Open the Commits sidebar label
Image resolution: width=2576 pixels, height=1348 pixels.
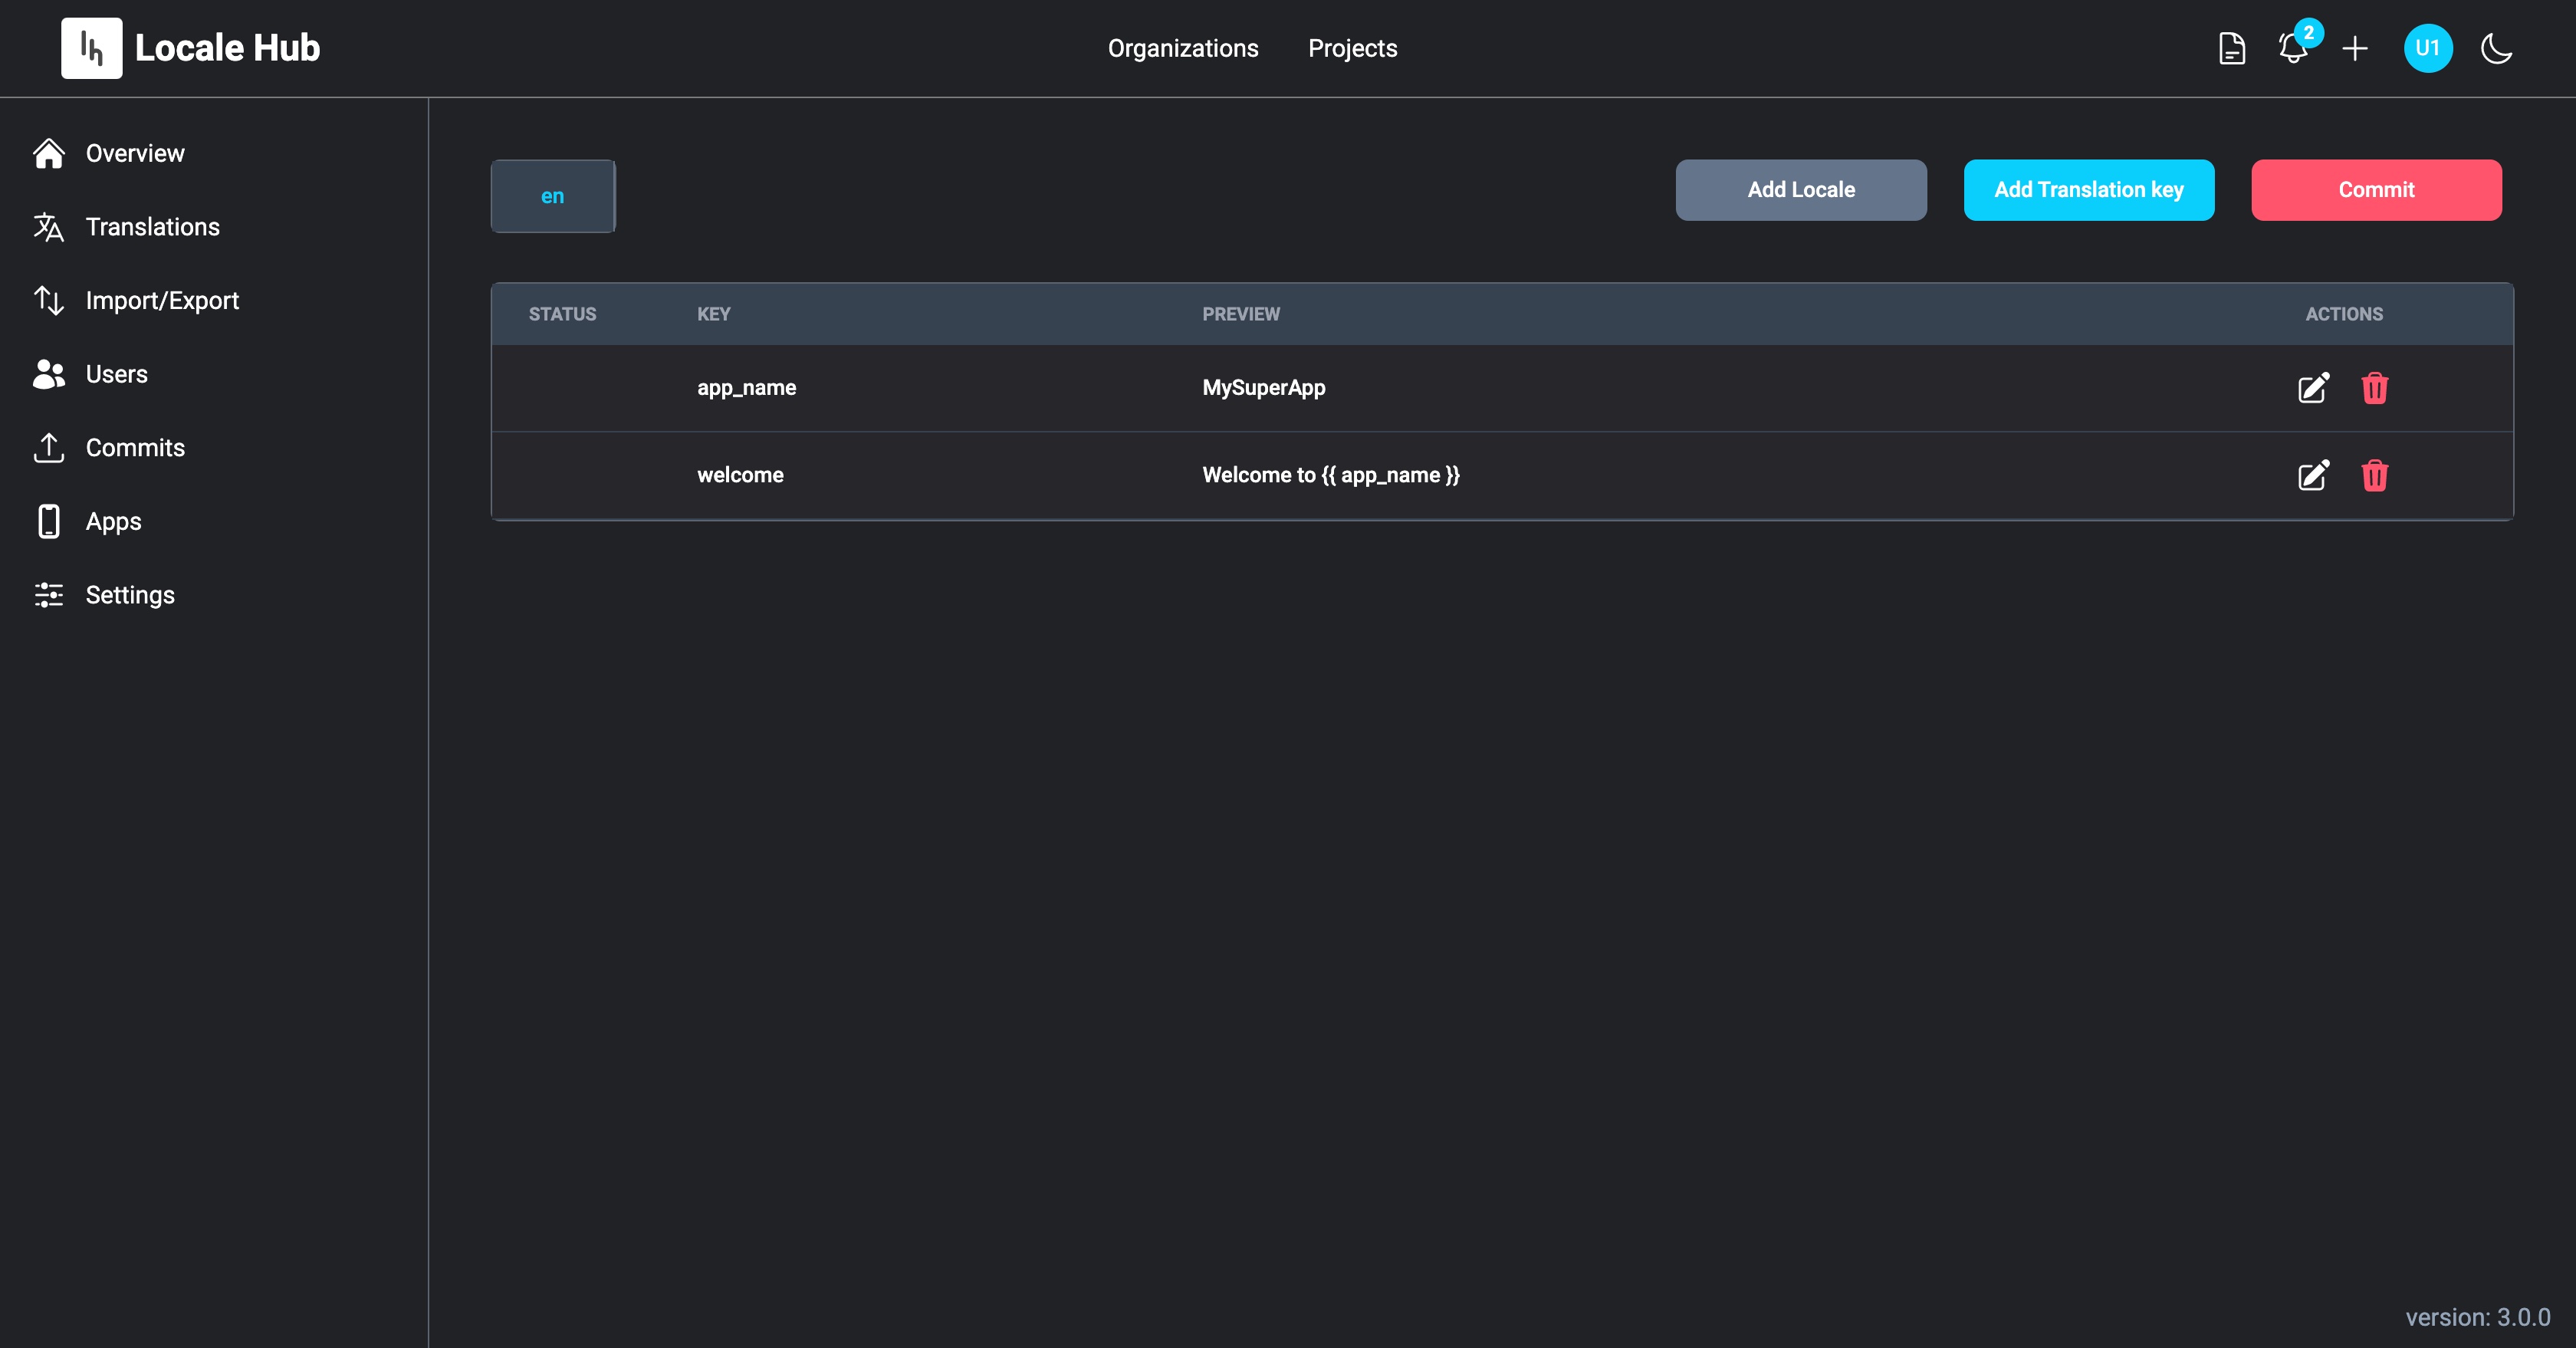(135, 448)
